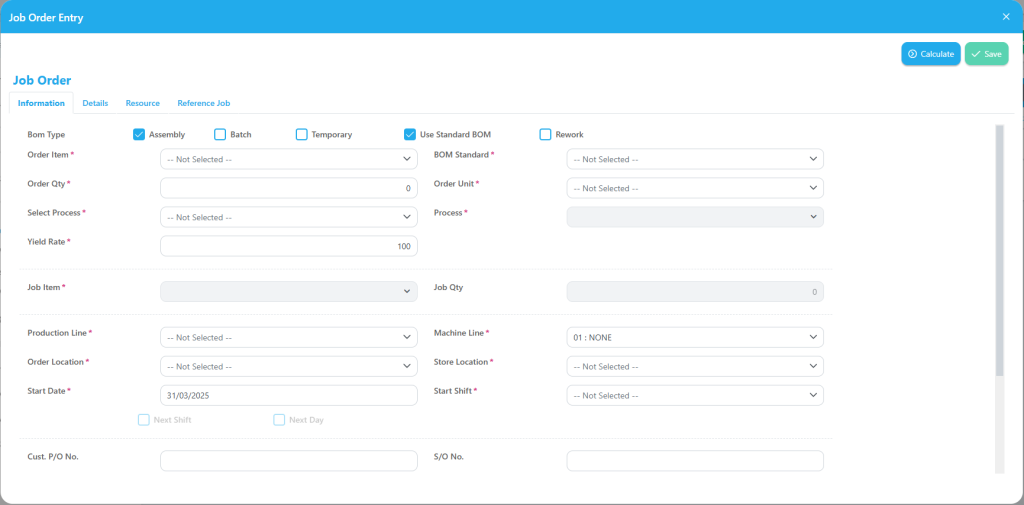Enable the Batch BOM type checkbox
The width and height of the screenshot is (1024, 505).
220,135
